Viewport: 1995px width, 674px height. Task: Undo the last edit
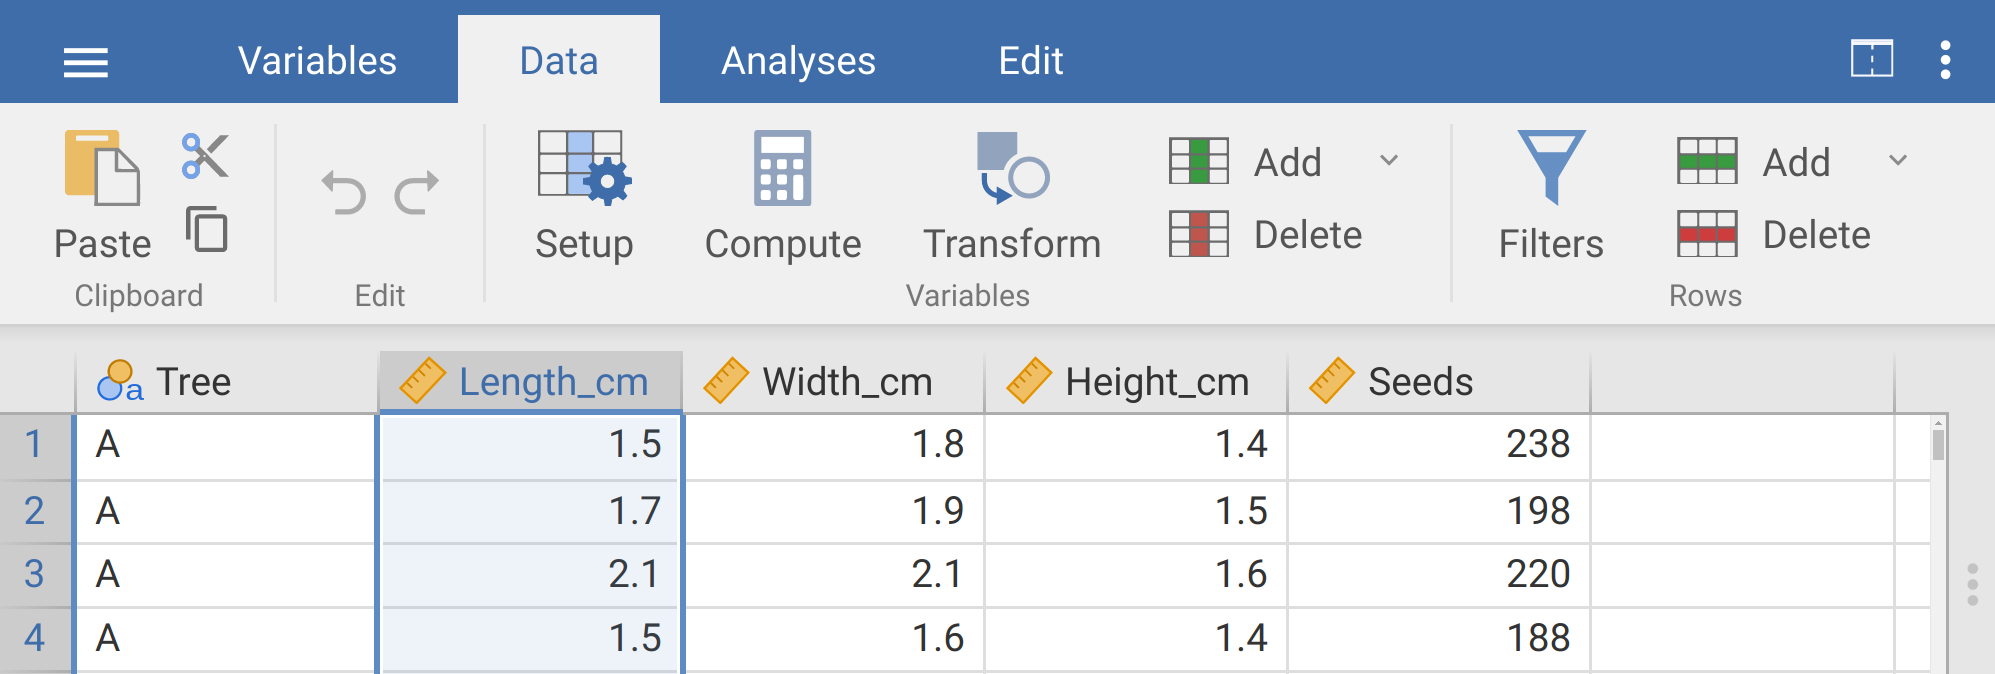344,192
